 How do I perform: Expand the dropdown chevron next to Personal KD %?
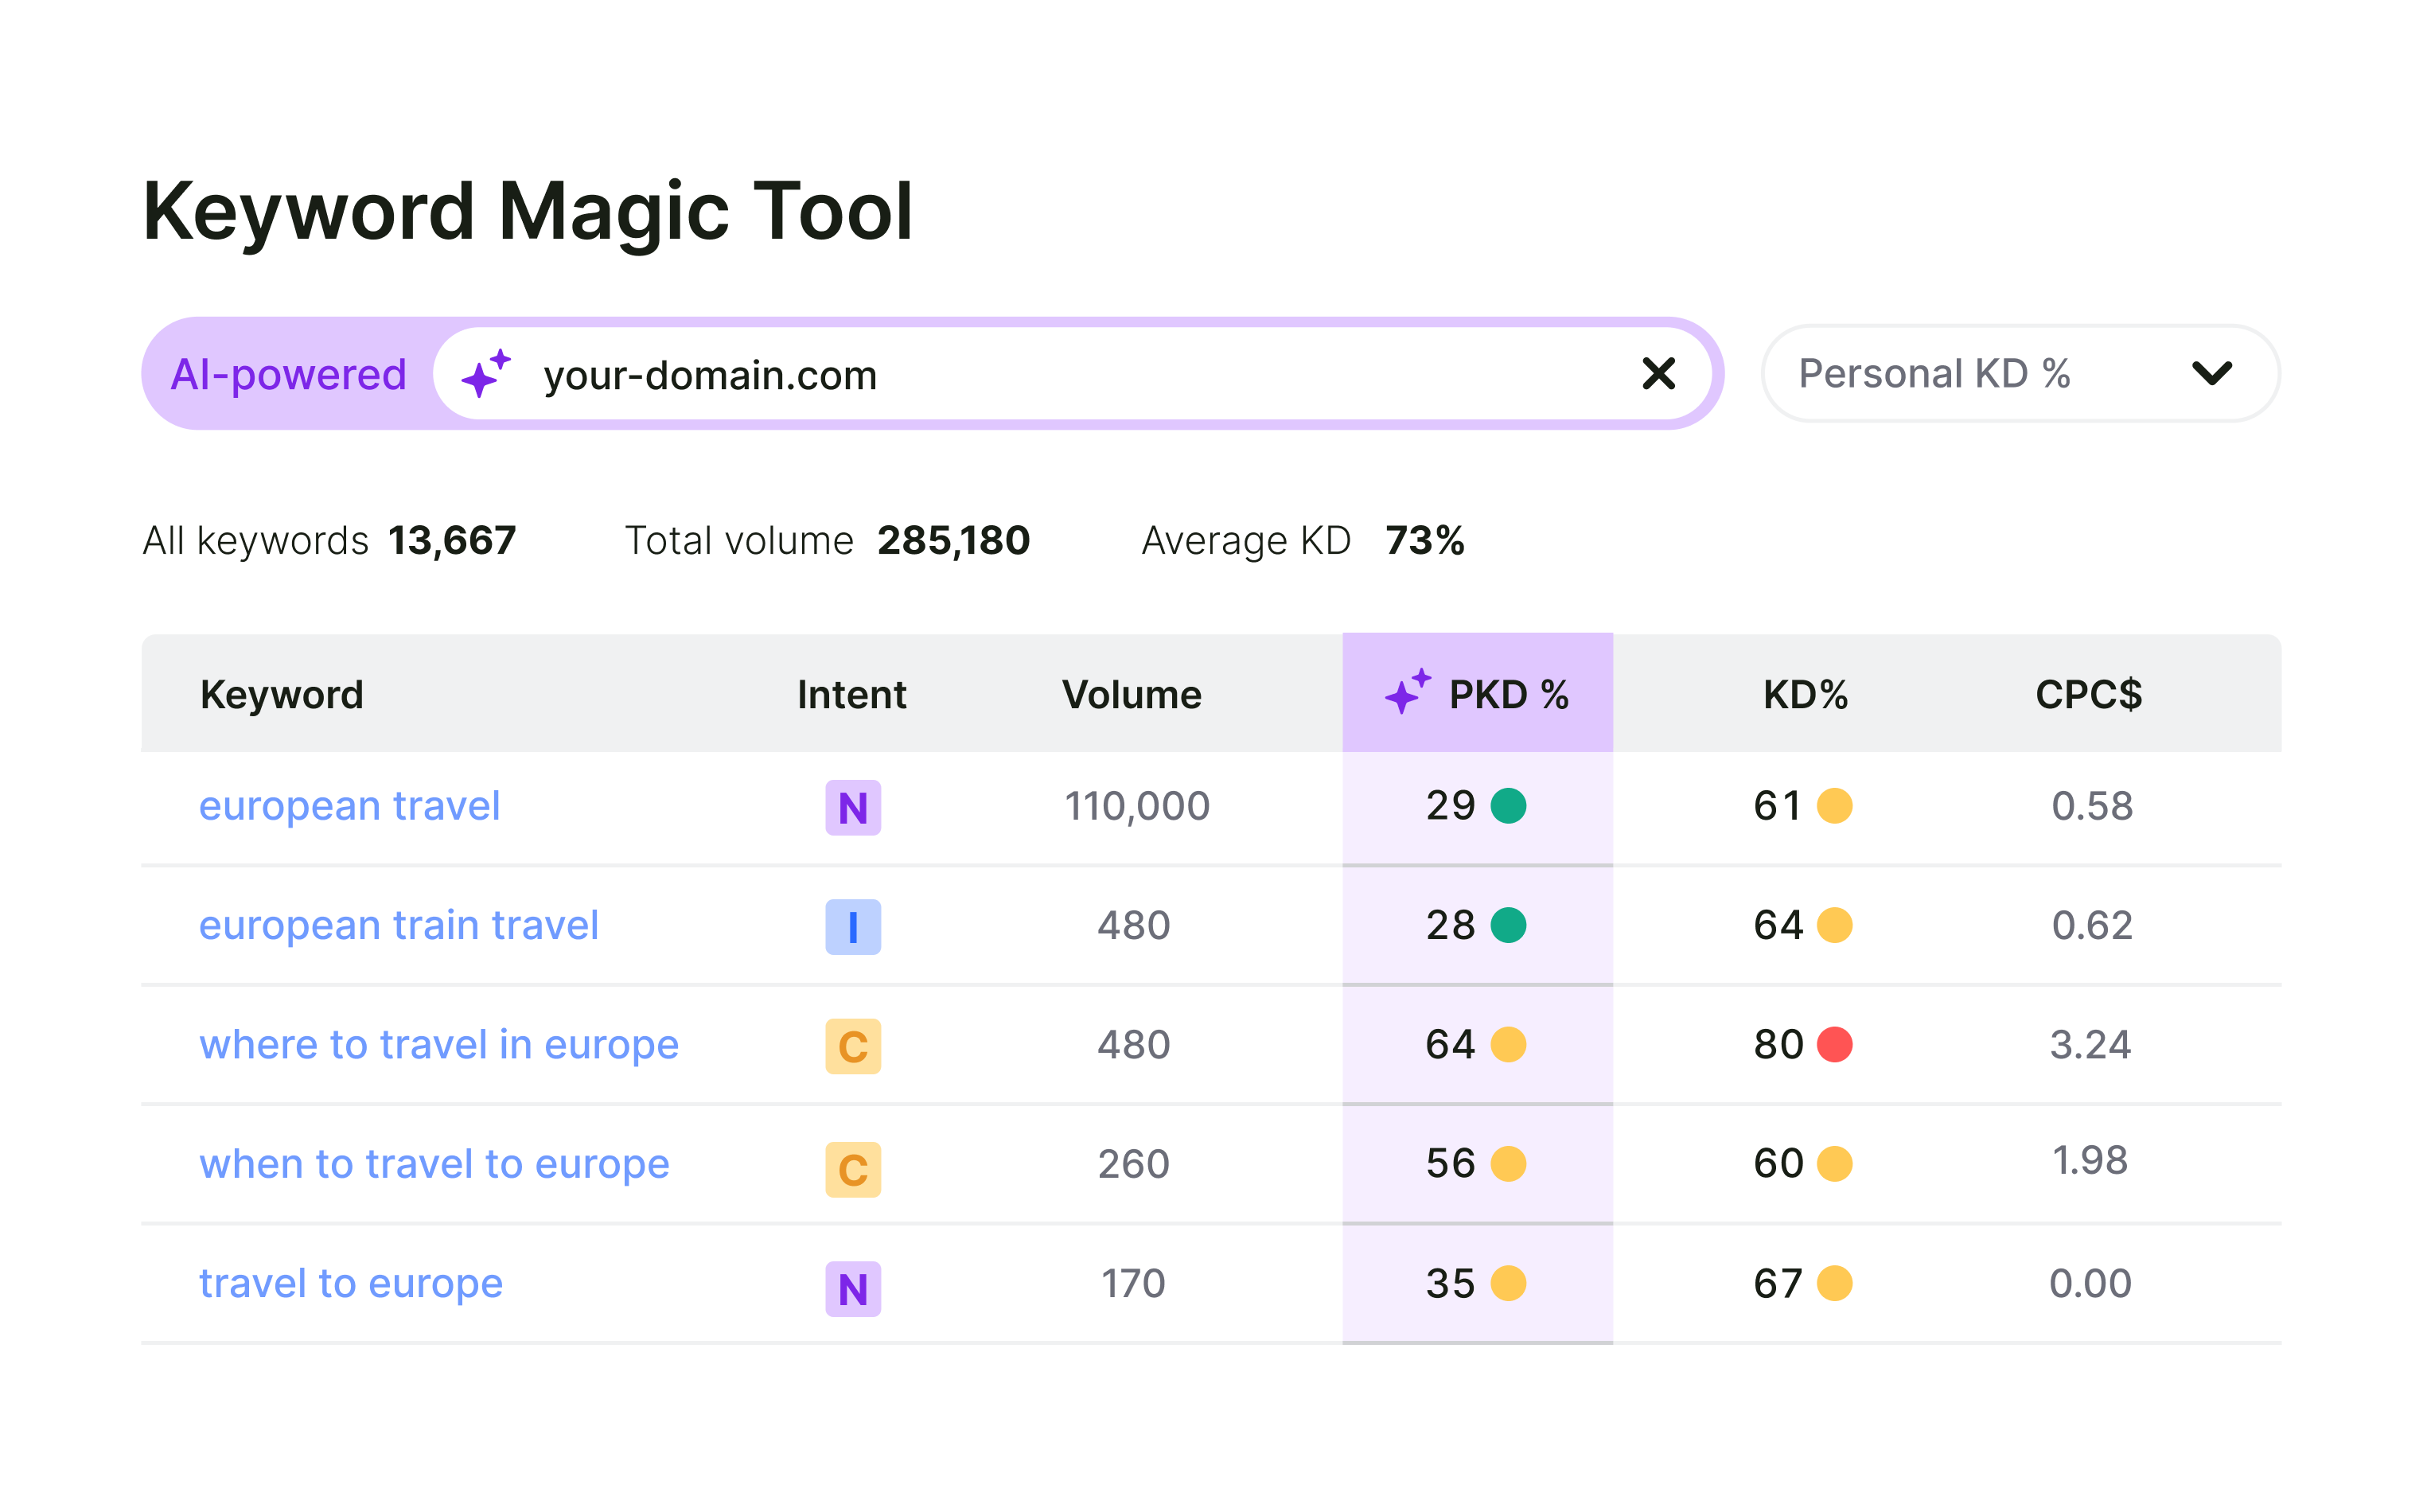pos(2214,373)
